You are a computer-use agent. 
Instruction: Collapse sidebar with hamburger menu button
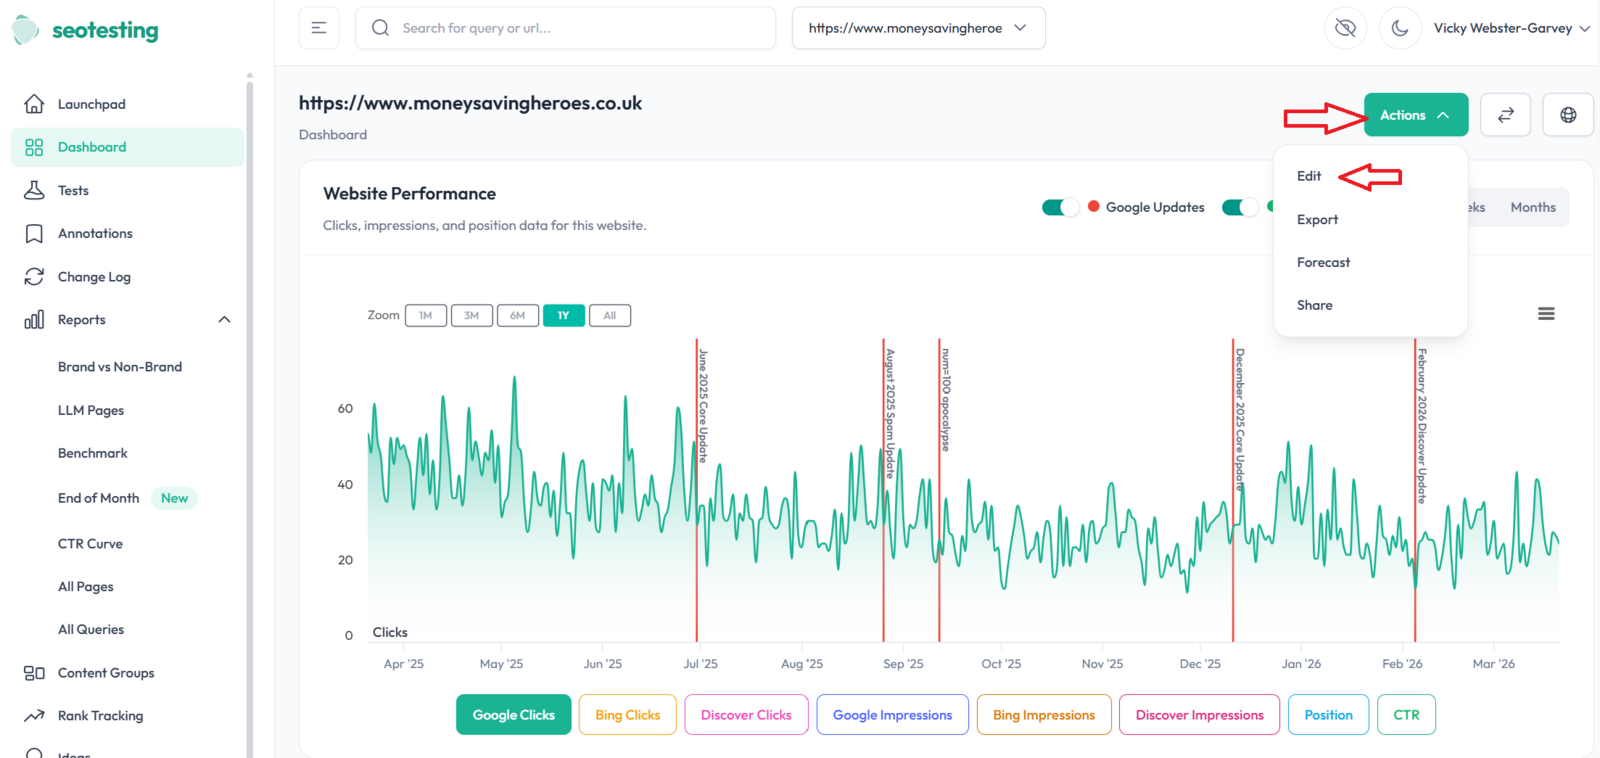pos(319,28)
